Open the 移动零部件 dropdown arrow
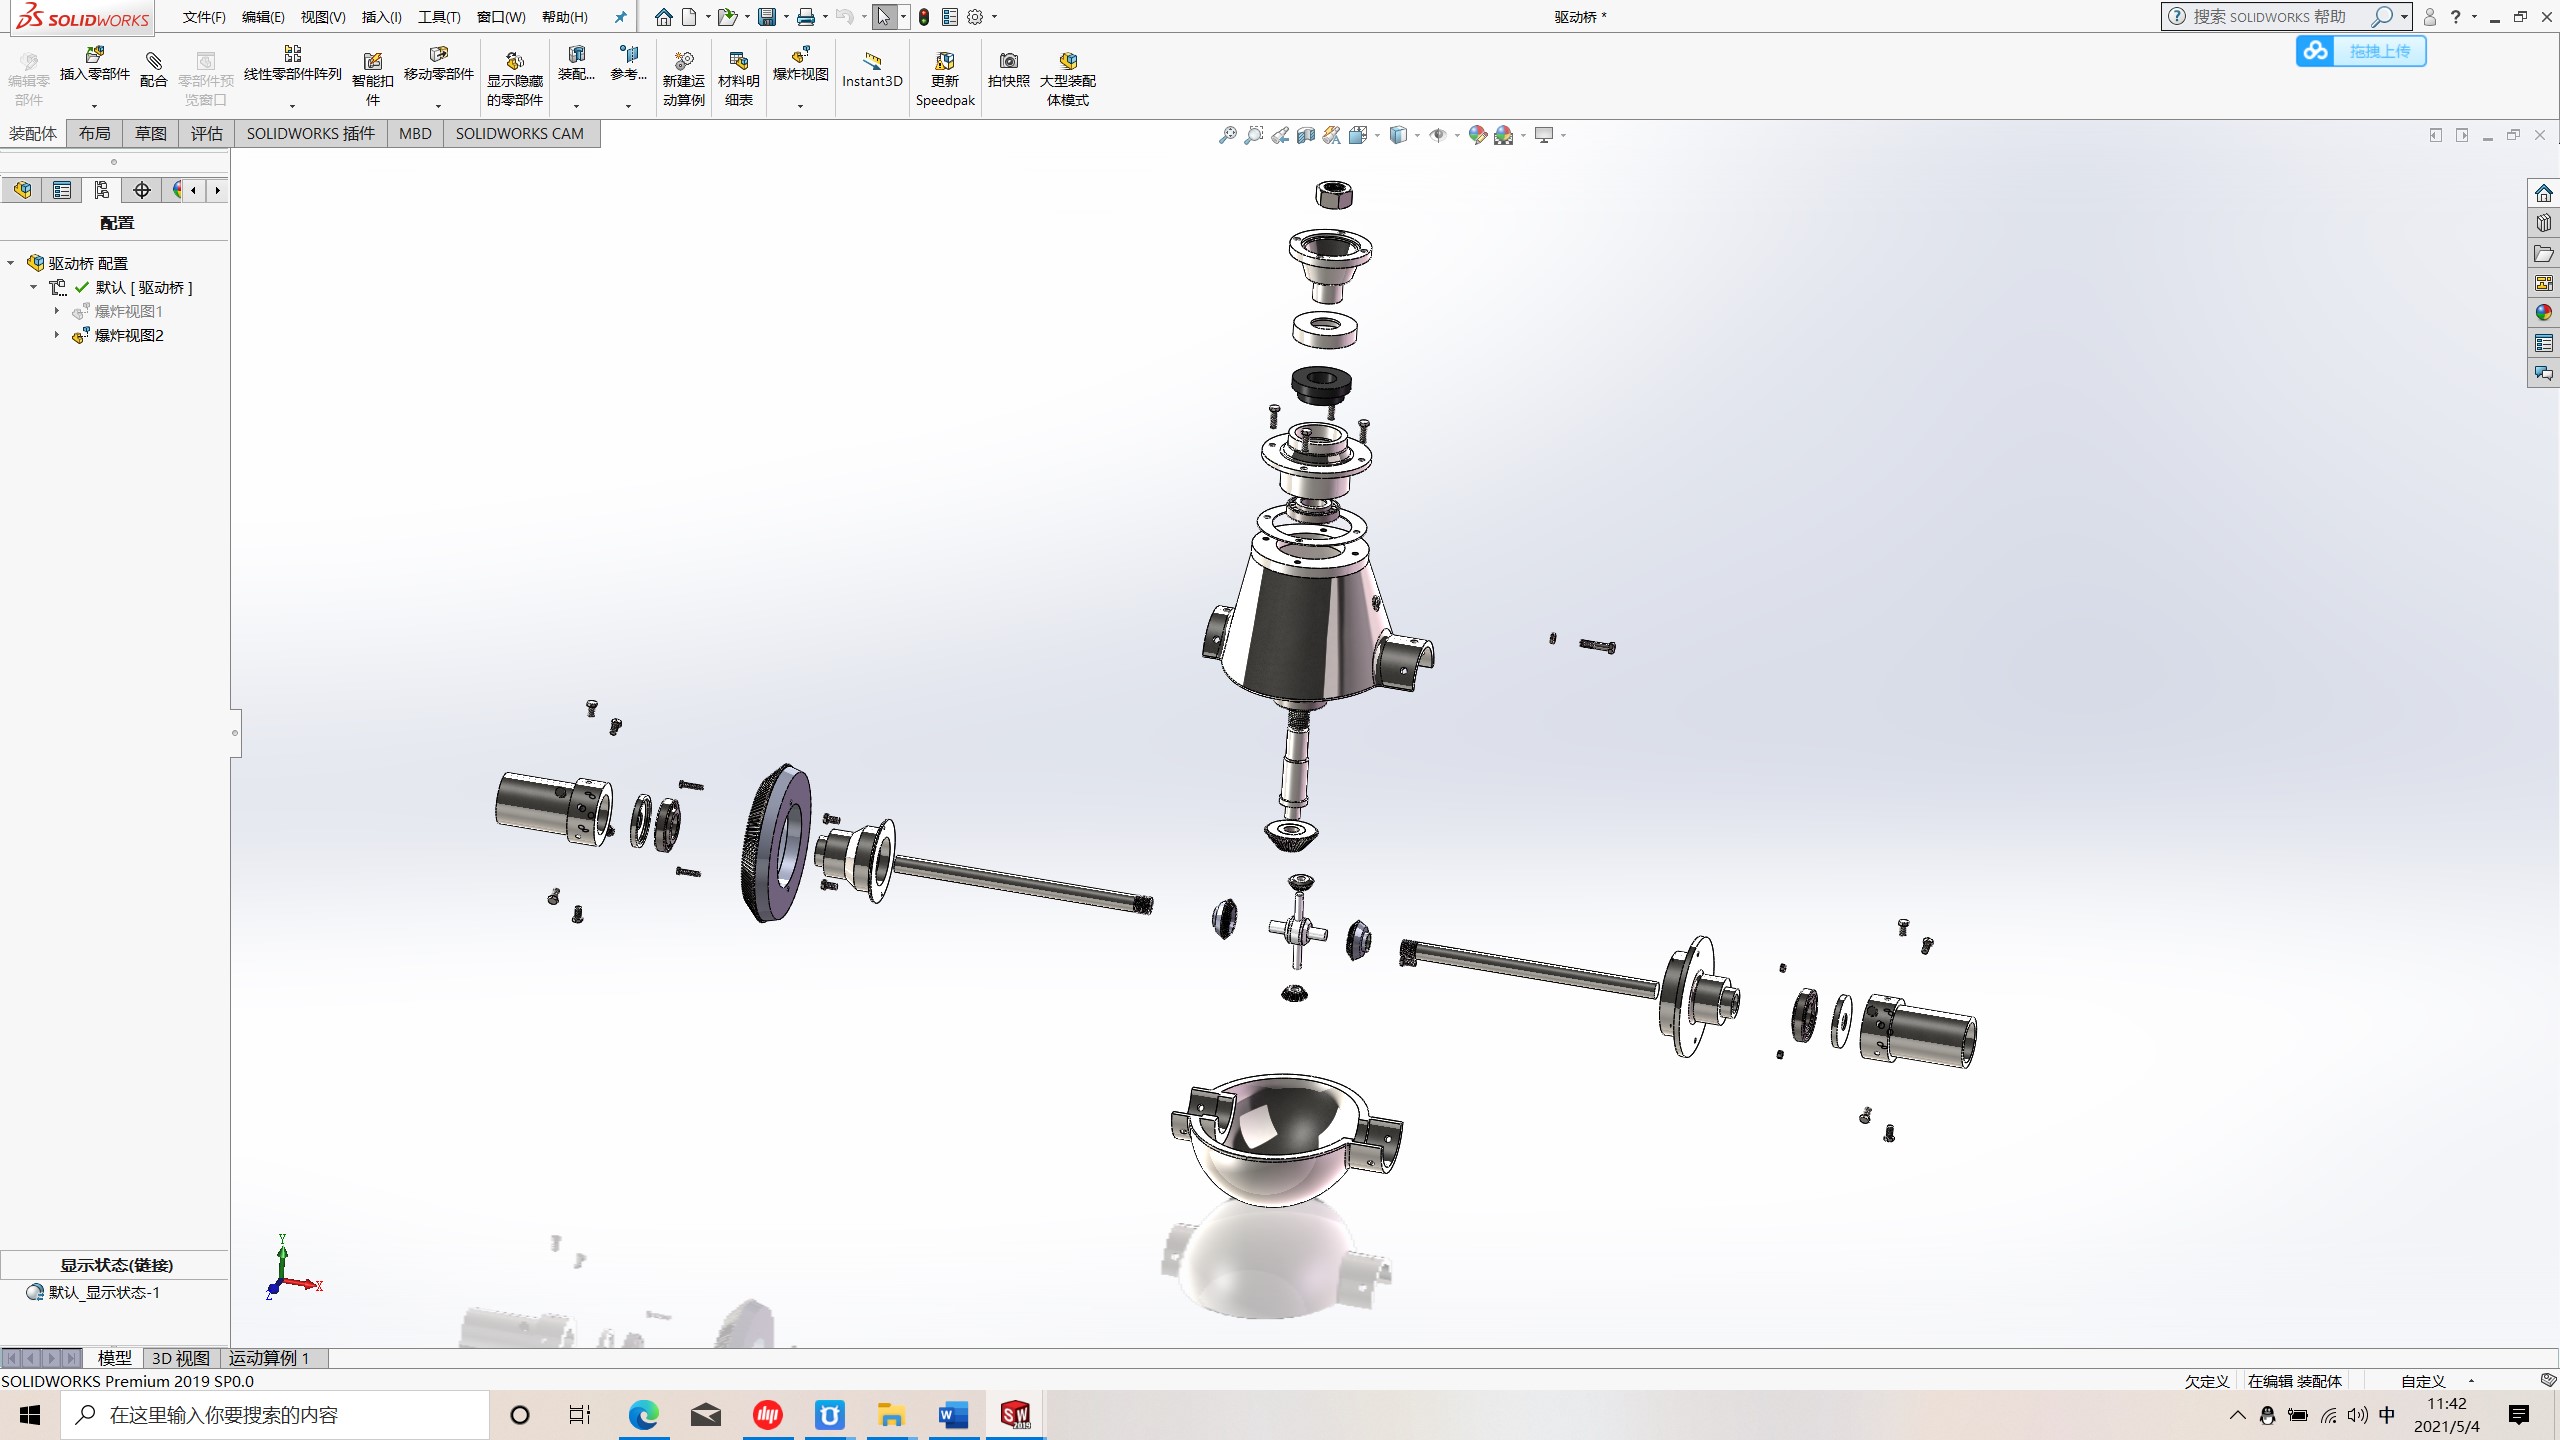2560x1440 pixels. (x=438, y=105)
